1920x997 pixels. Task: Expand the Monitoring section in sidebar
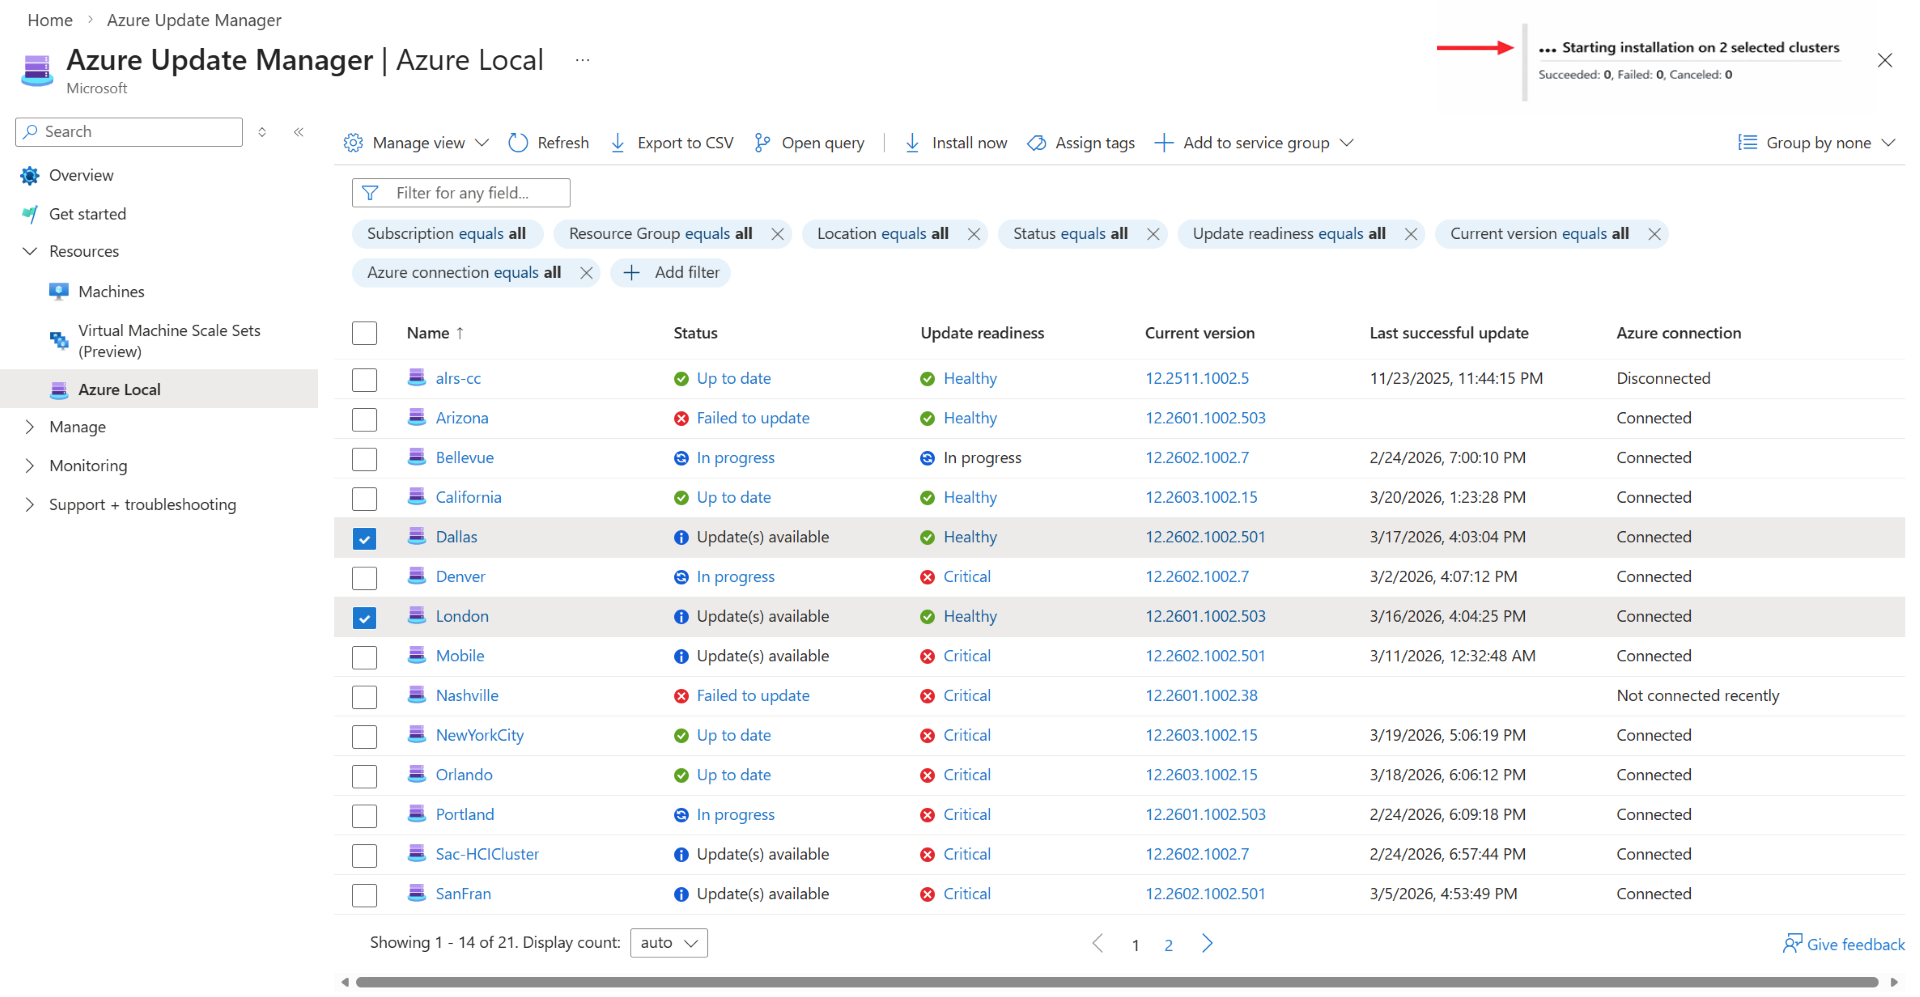[88, 466]
